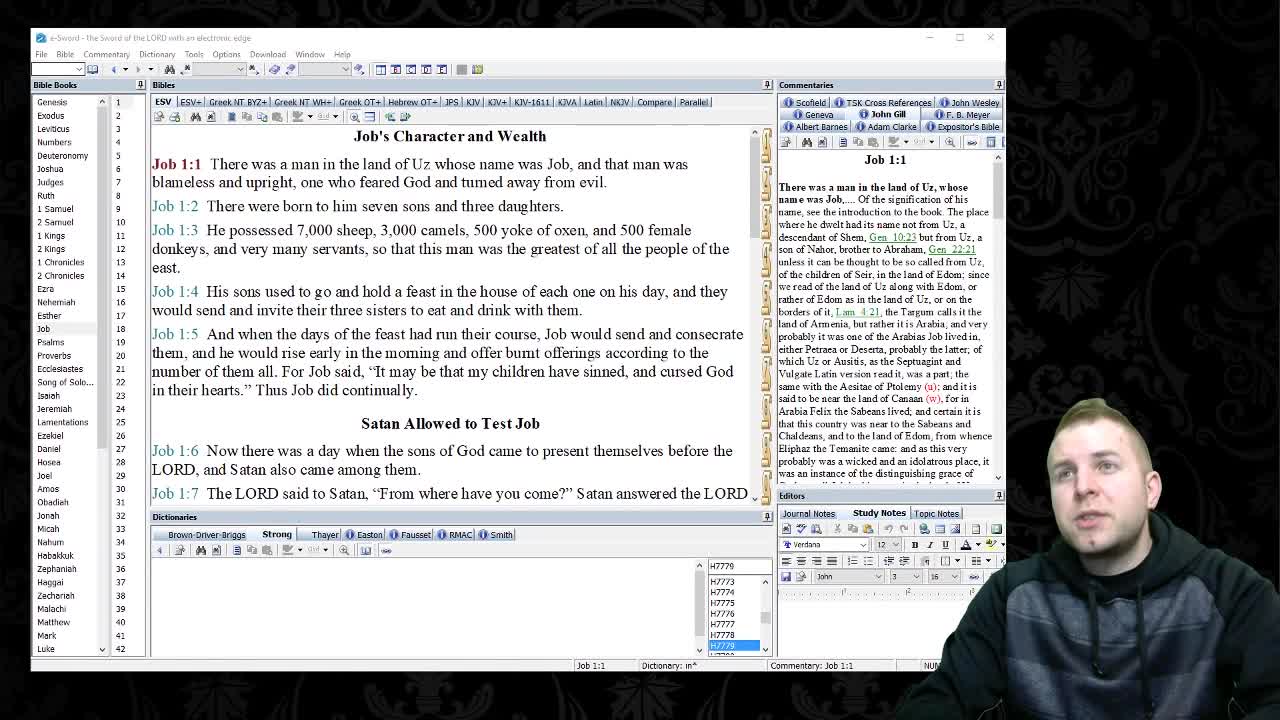Pin the Editors panel

click(999, 496)
